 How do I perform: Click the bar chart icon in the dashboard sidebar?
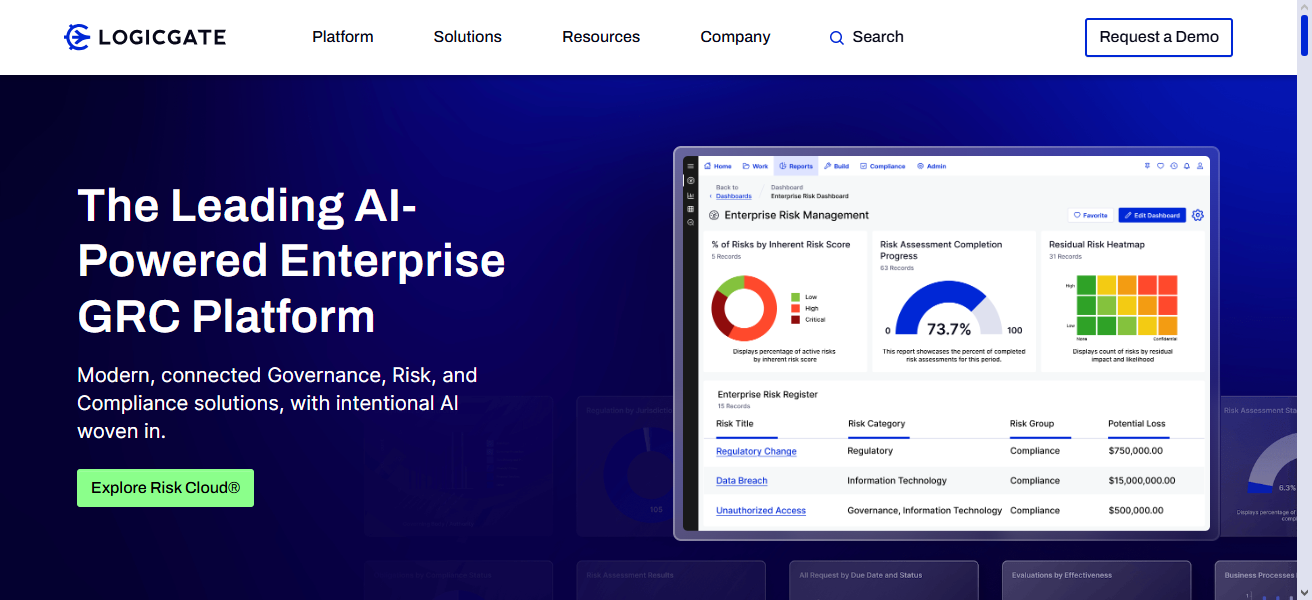[x=690, y=195]
